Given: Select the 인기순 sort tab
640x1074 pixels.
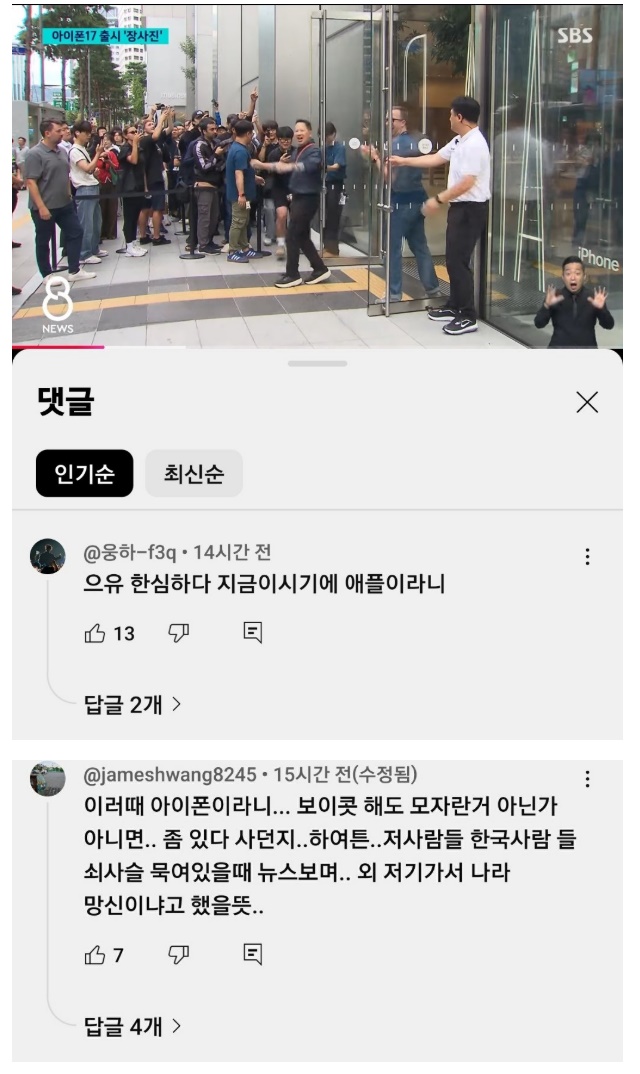Looking at the screenshot, I should click(84, 473).
